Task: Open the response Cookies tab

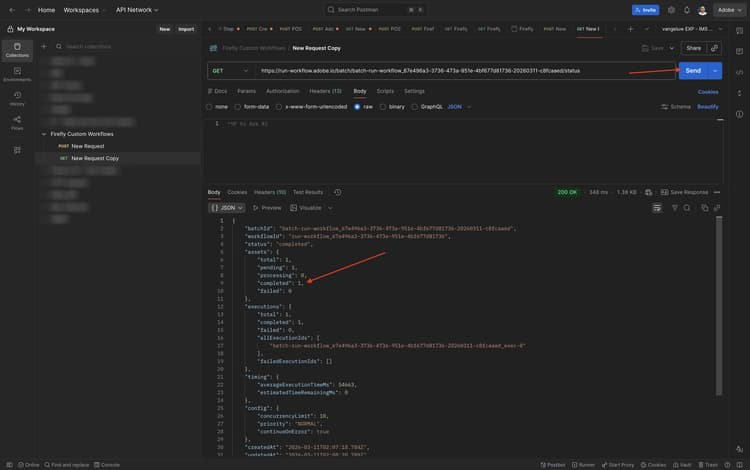Action: pos(237,192)
